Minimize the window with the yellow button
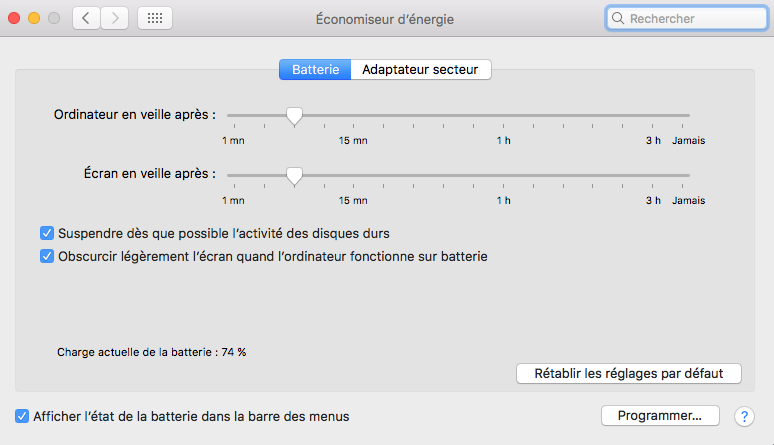The width and height of the screenshot is (774, 445). point(34,18)
